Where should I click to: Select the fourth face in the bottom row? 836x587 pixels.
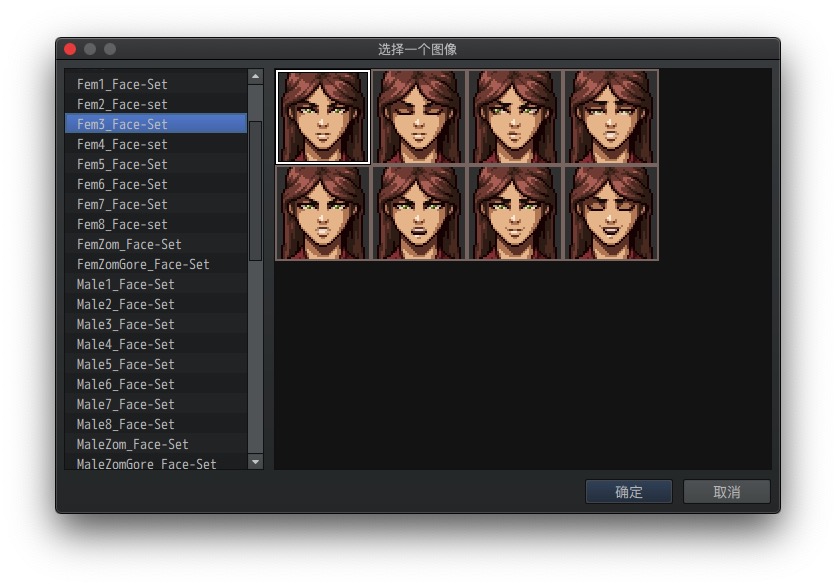tap(611, 213)
